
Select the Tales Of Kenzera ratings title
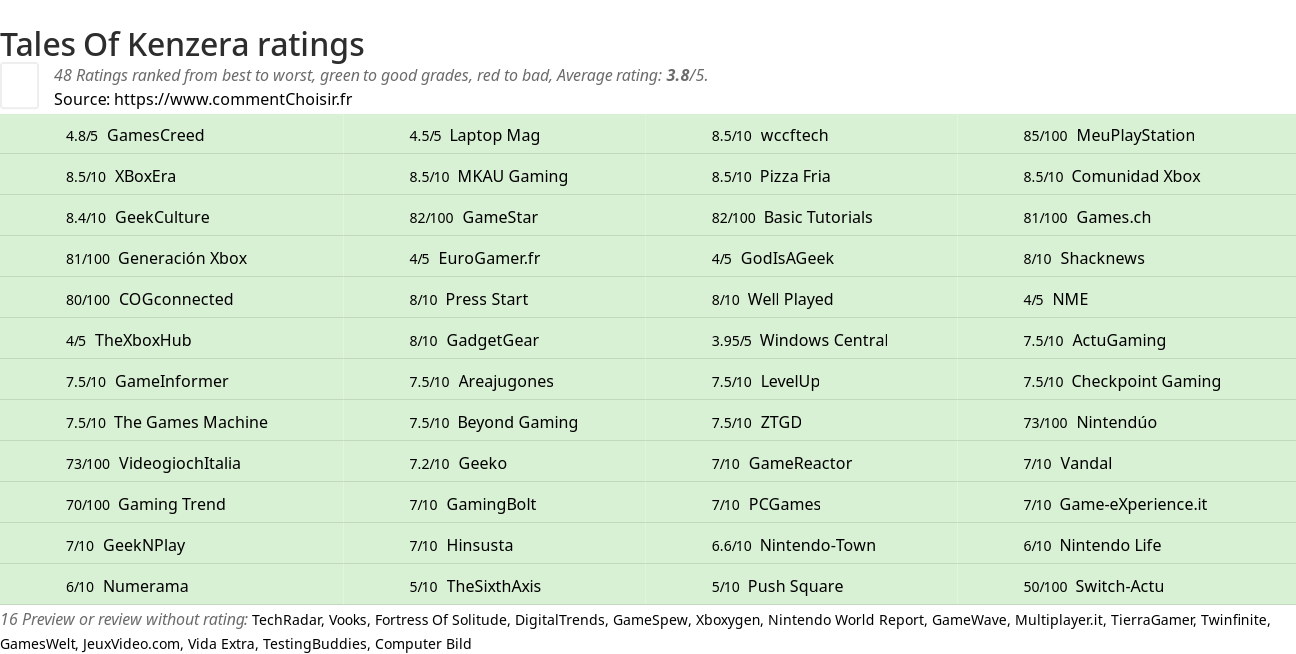pyautogui.click(x=182, y=44)
